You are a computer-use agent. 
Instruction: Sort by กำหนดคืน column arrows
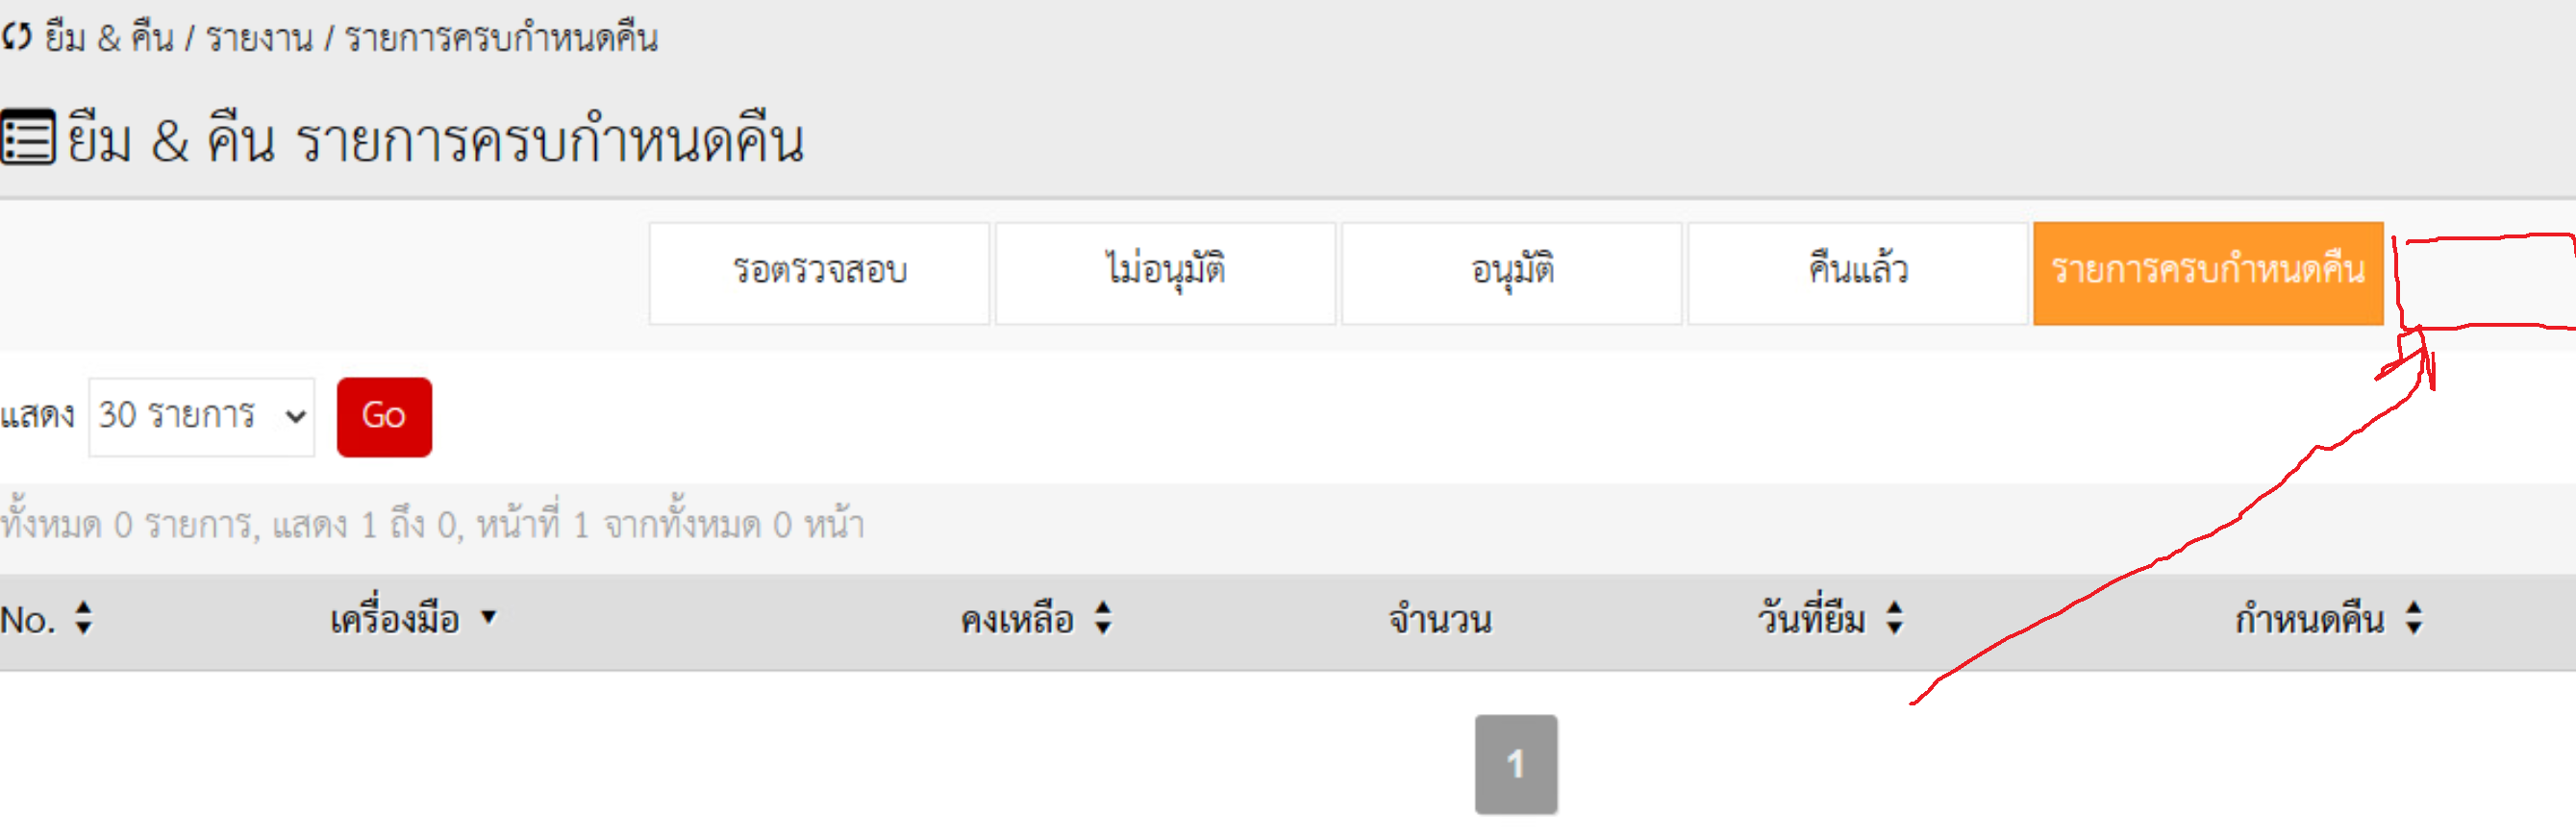point(2414,618)
